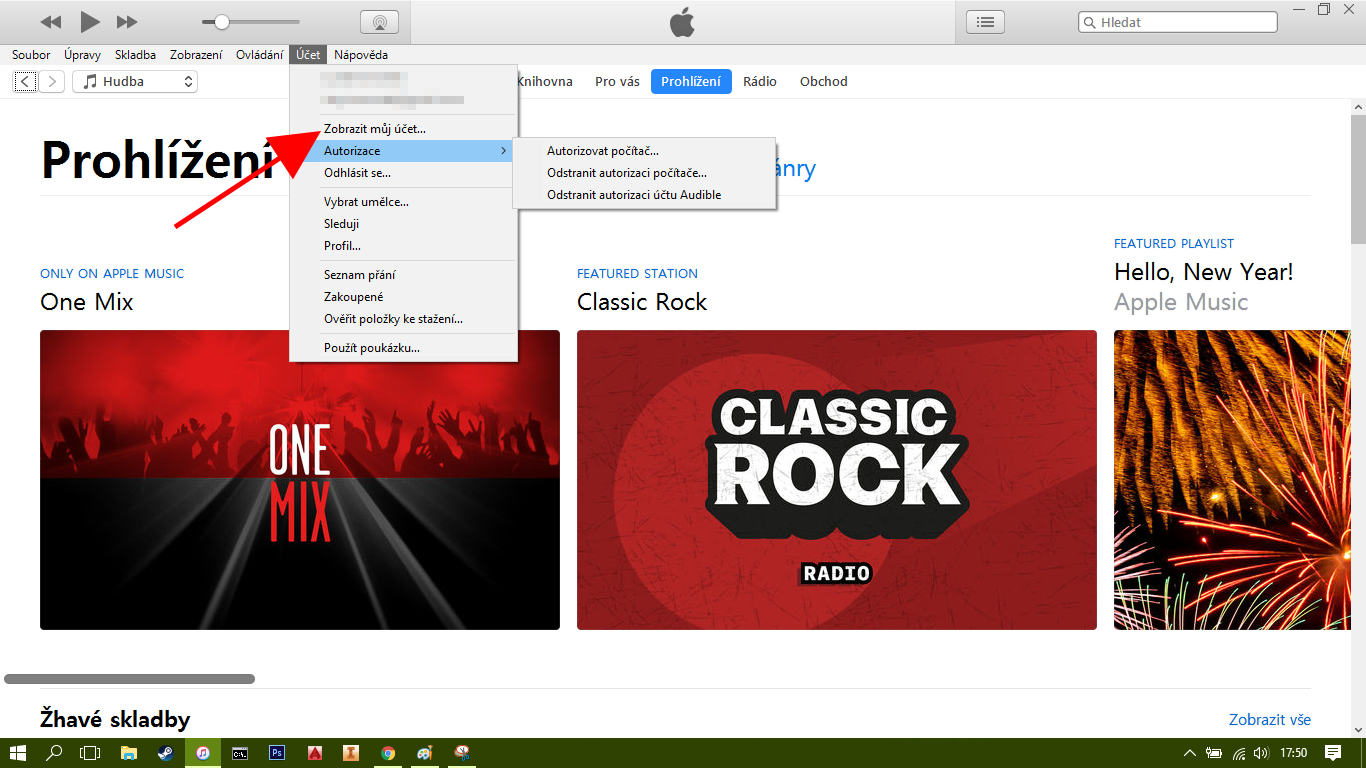The image size is (1366, 768).
Task: Open the Windows Start menu
Action: point(18,753)
